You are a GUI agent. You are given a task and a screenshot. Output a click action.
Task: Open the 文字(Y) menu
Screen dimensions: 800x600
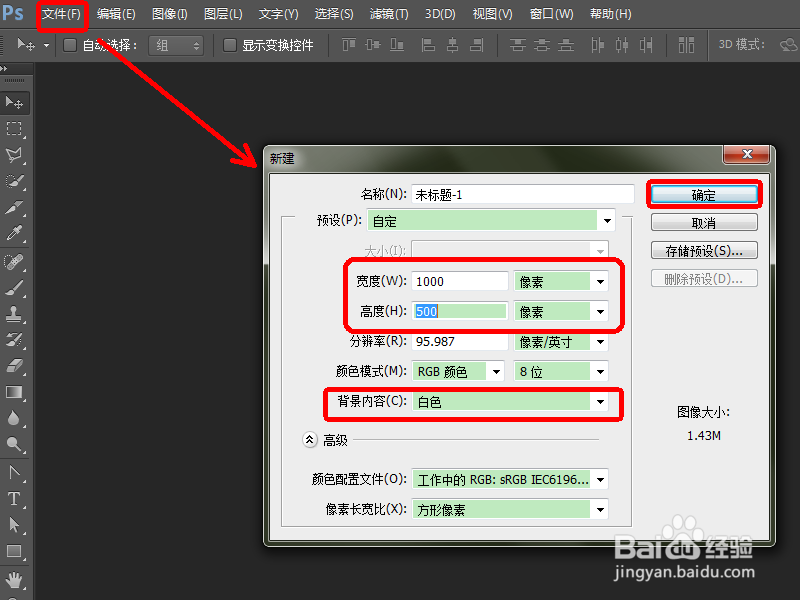tap(279, 14)
